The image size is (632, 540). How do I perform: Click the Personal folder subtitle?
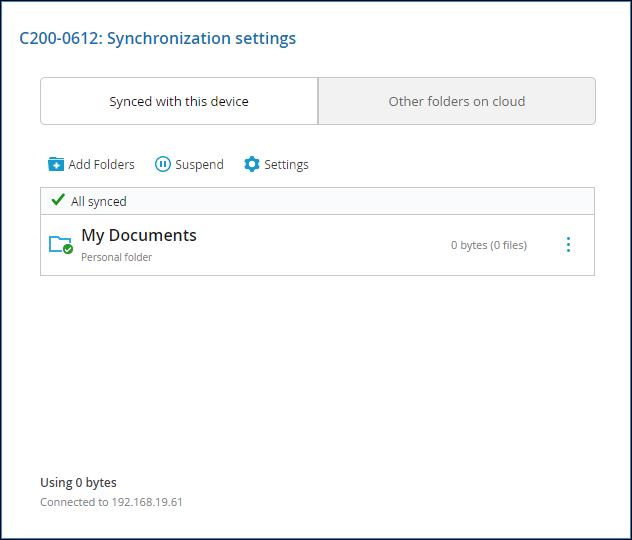116,257
